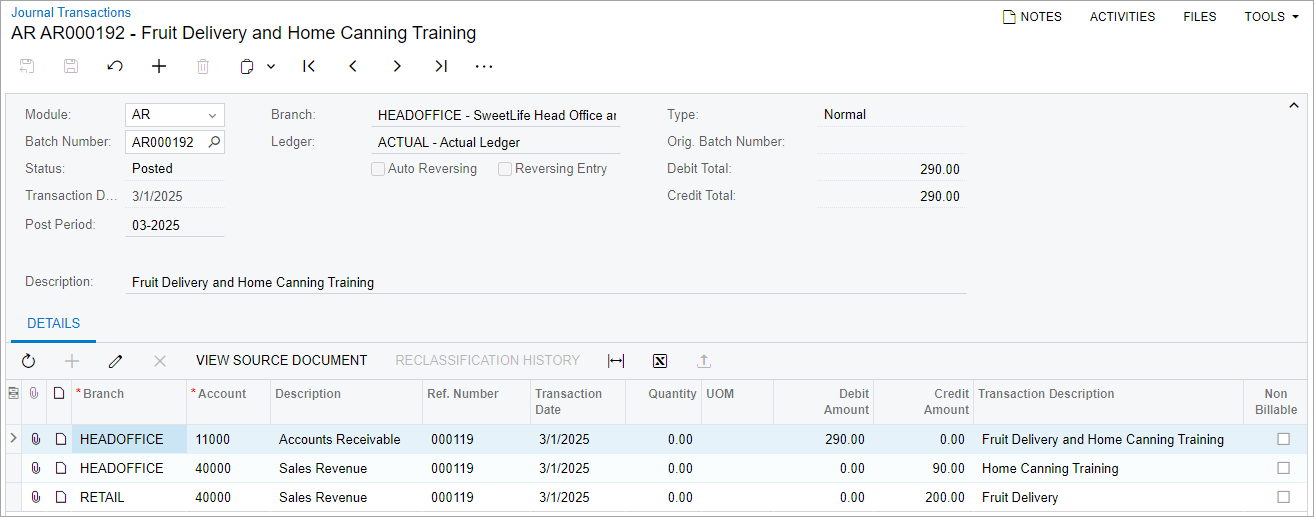The width and height of the screenshot is (1314, 517).
Task: Check Non Billable on Home Canning Training row
Action: tap(1283, 468)
